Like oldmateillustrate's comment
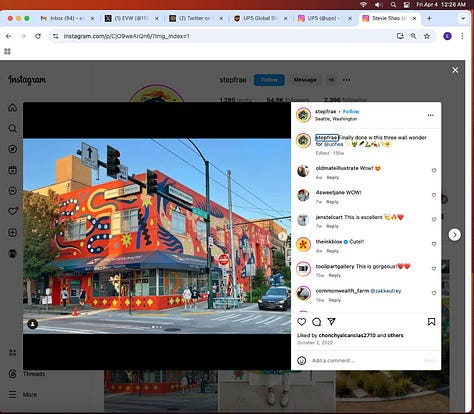The width and height of the screenshot is (474, 414). [x=434, y=170]
